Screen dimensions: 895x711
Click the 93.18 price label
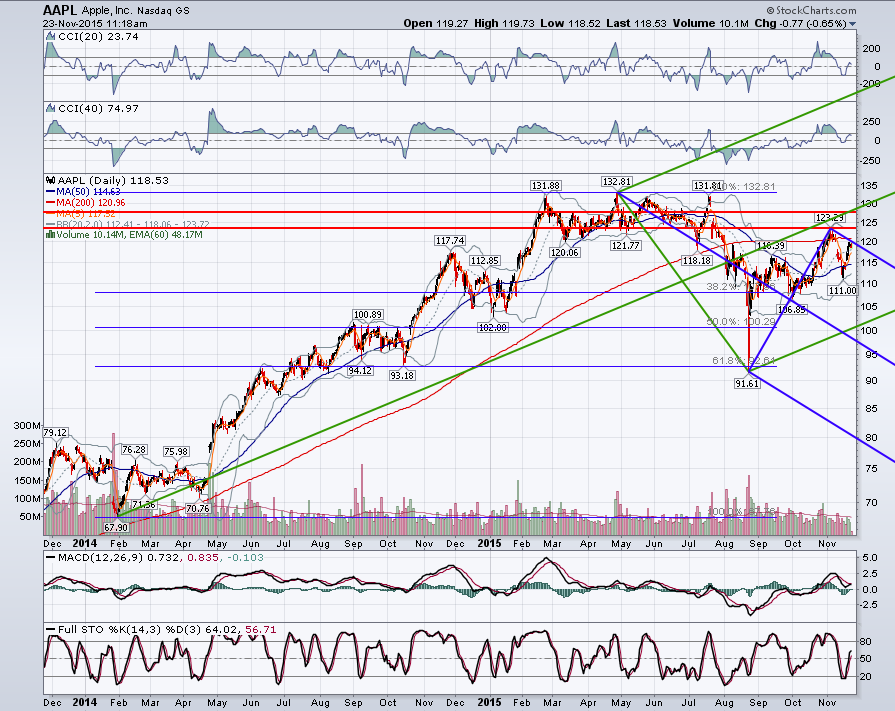[402, 375]
